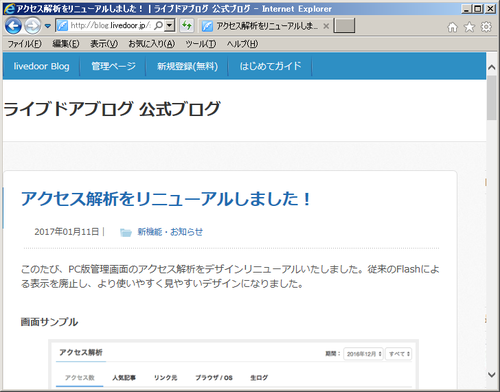Open the article title アクセス解析をリニューアルしました！

point(166,199)
